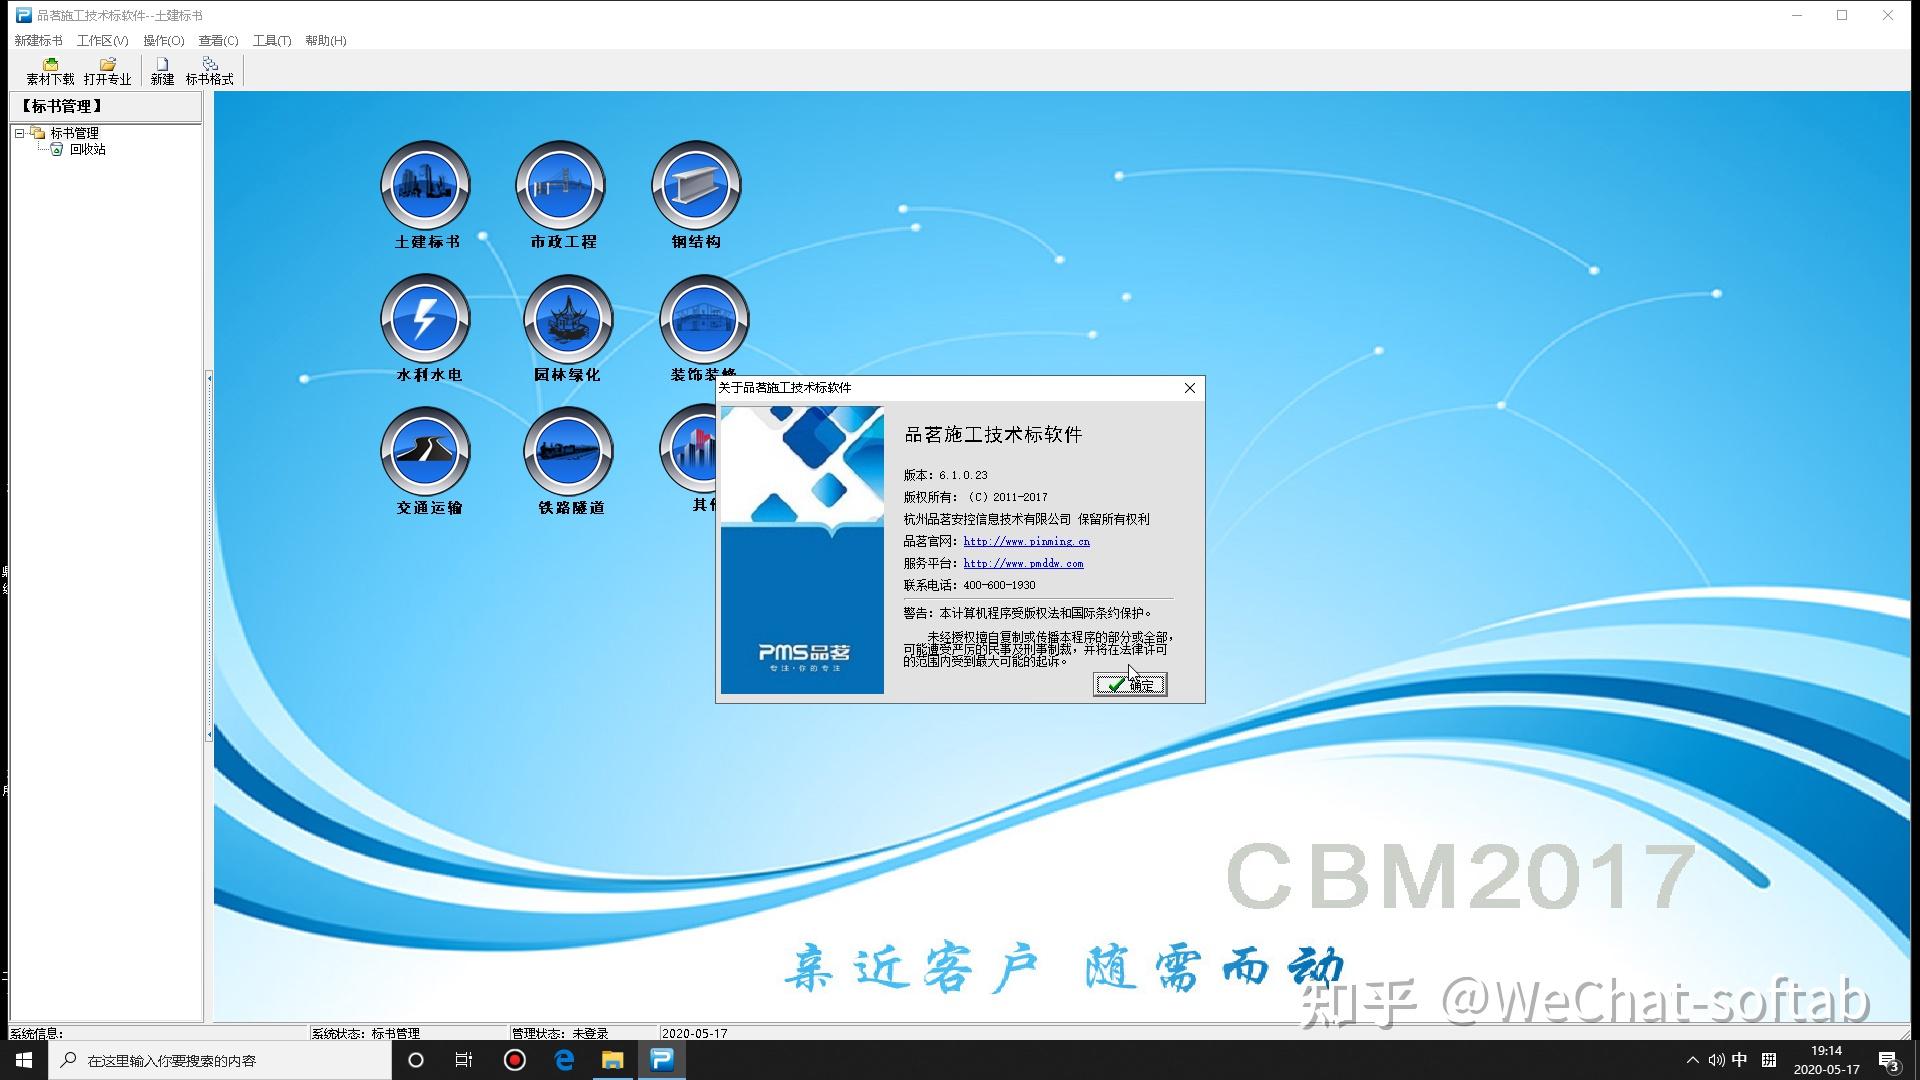Open the 土建标书 category icon
Viewport: 1920px width, 1080px height.
[425, 186]
